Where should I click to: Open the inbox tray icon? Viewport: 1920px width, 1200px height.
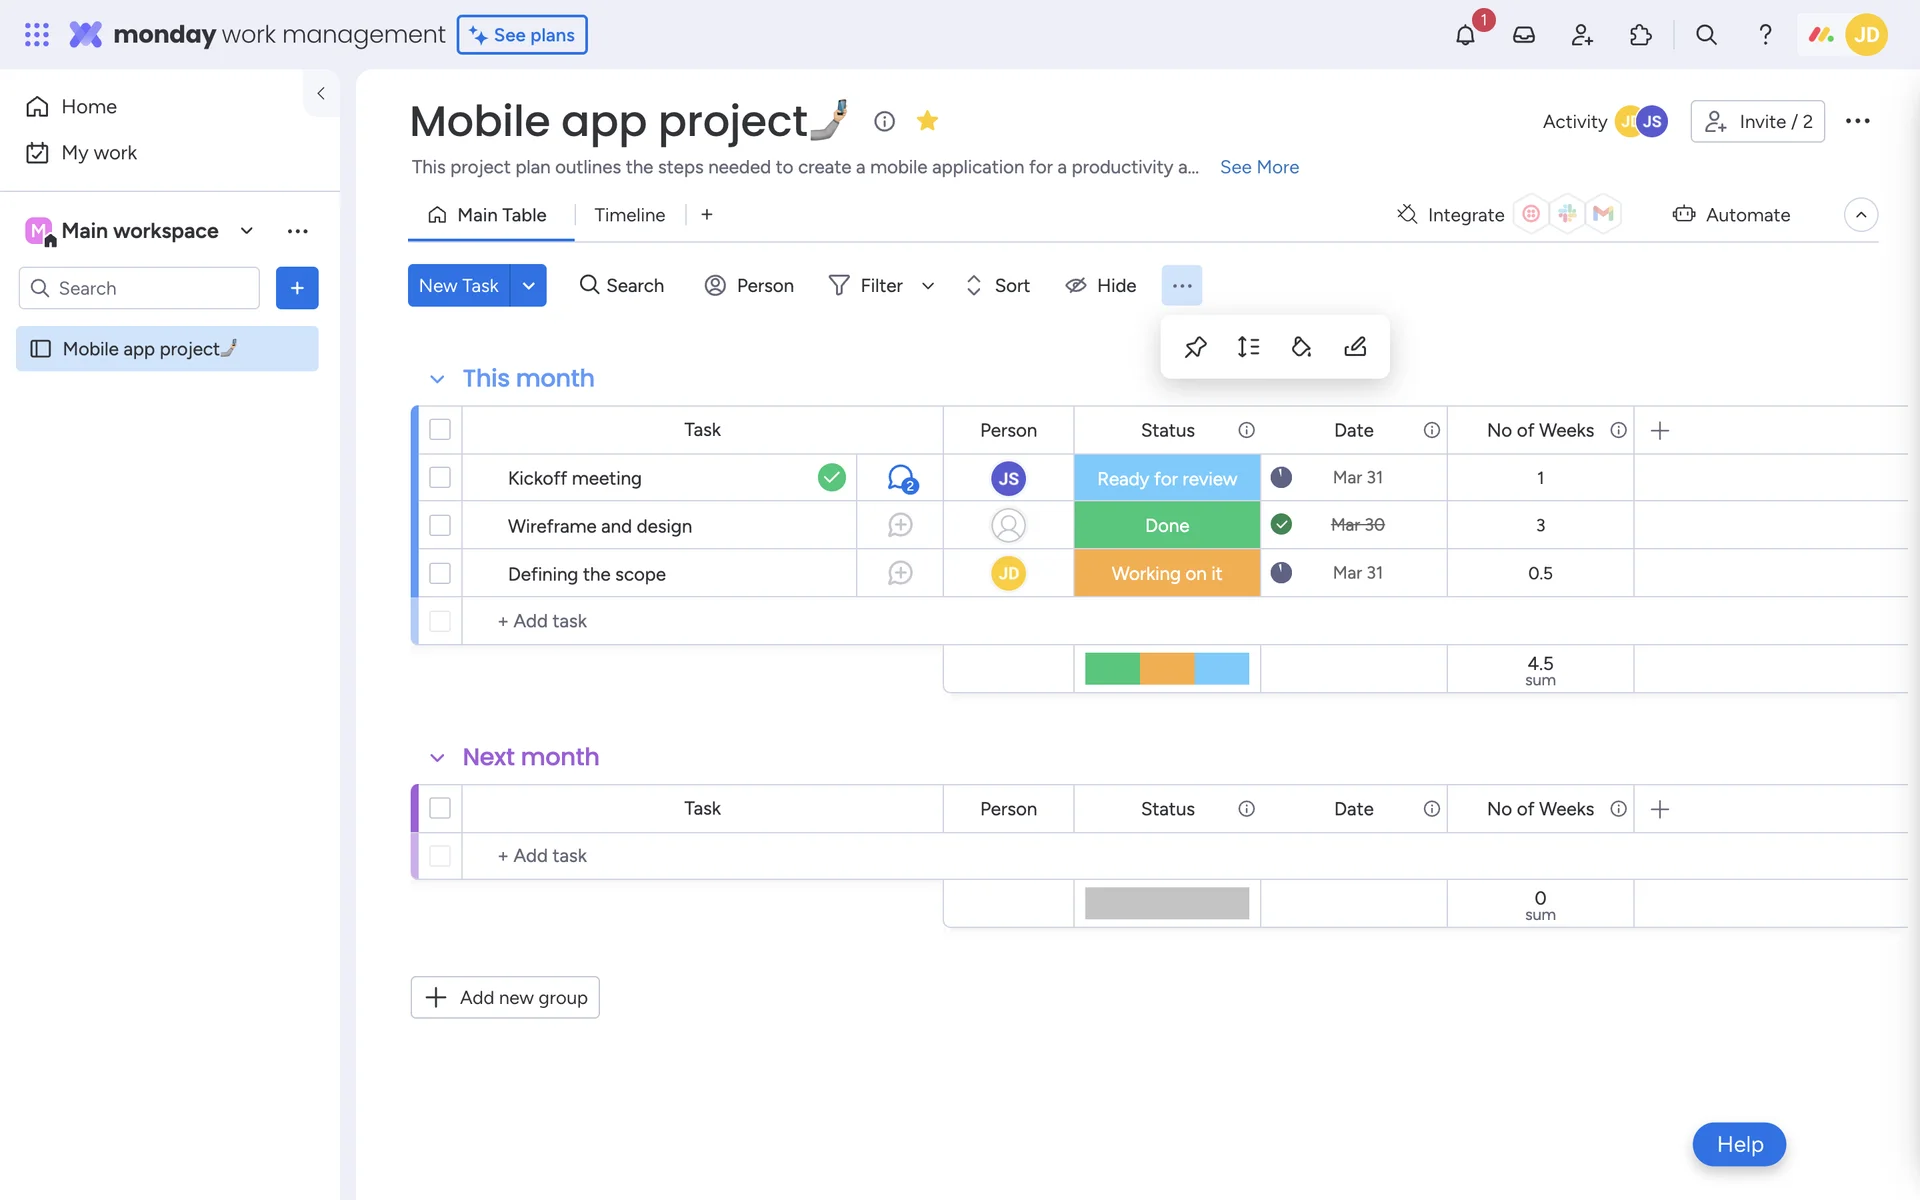click(1523, 35)
